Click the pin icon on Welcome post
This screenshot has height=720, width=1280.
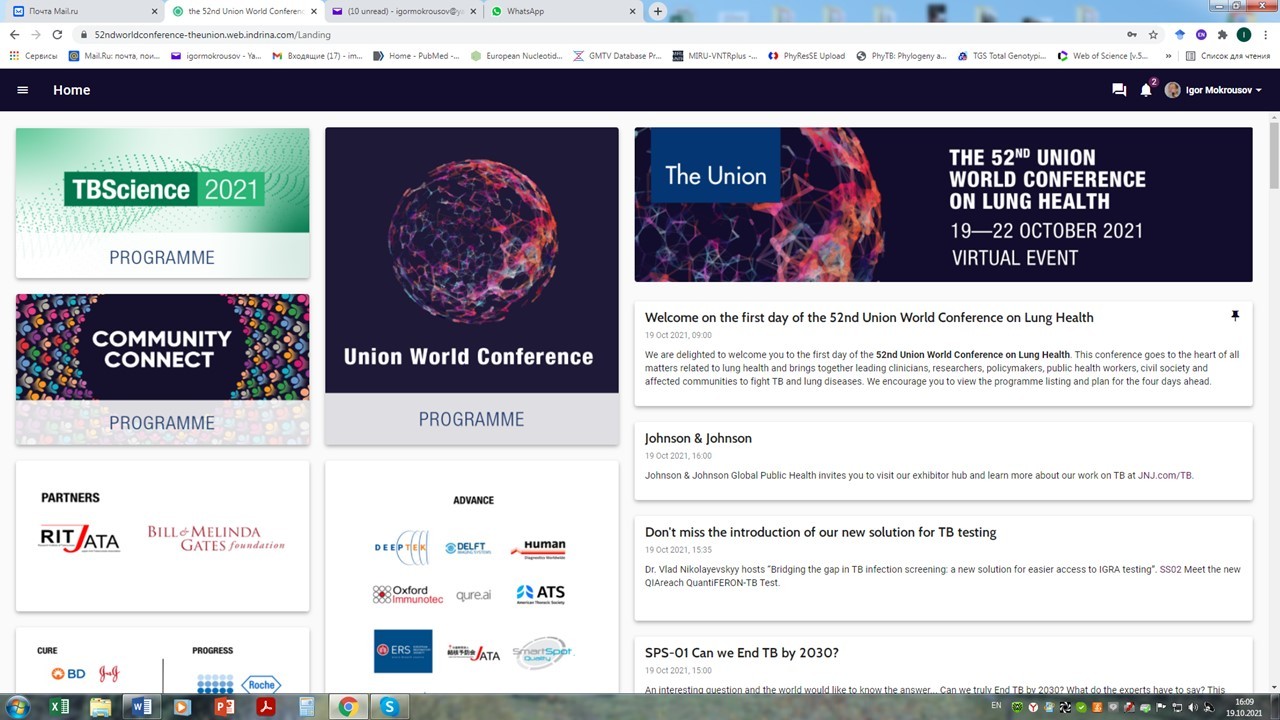[x=1235, y=316]
